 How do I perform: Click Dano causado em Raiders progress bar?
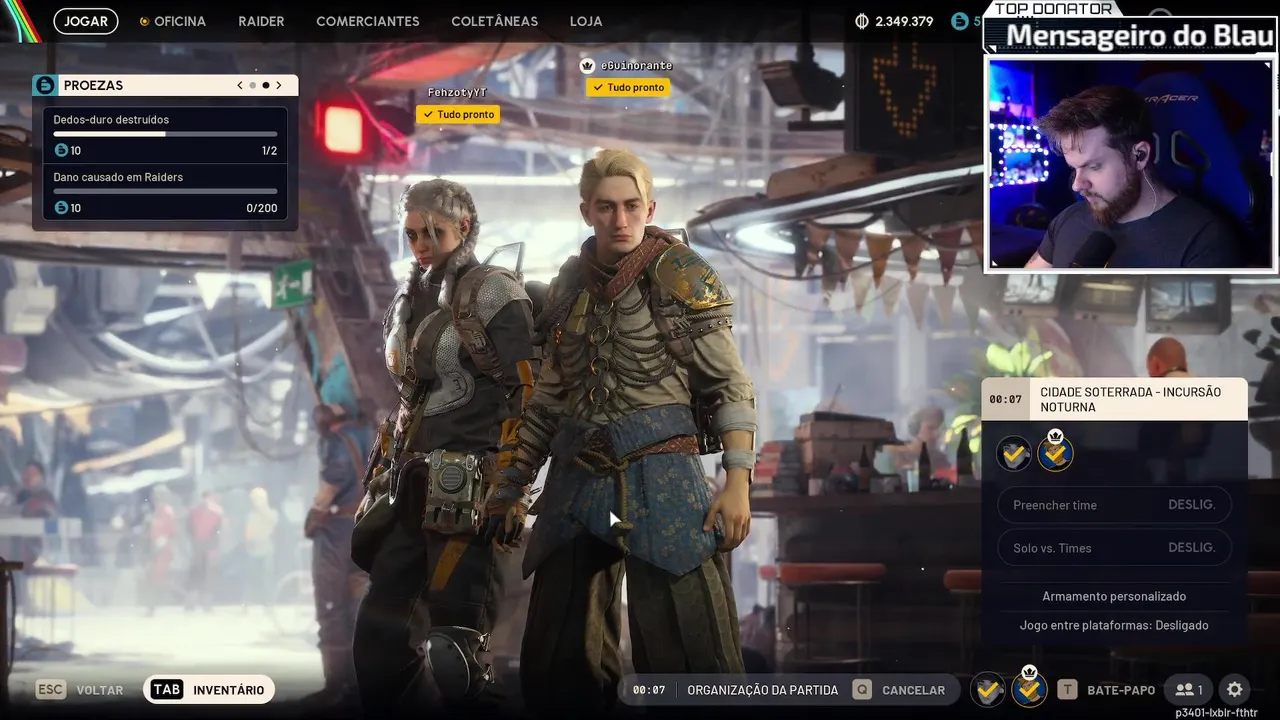[165, 191]
